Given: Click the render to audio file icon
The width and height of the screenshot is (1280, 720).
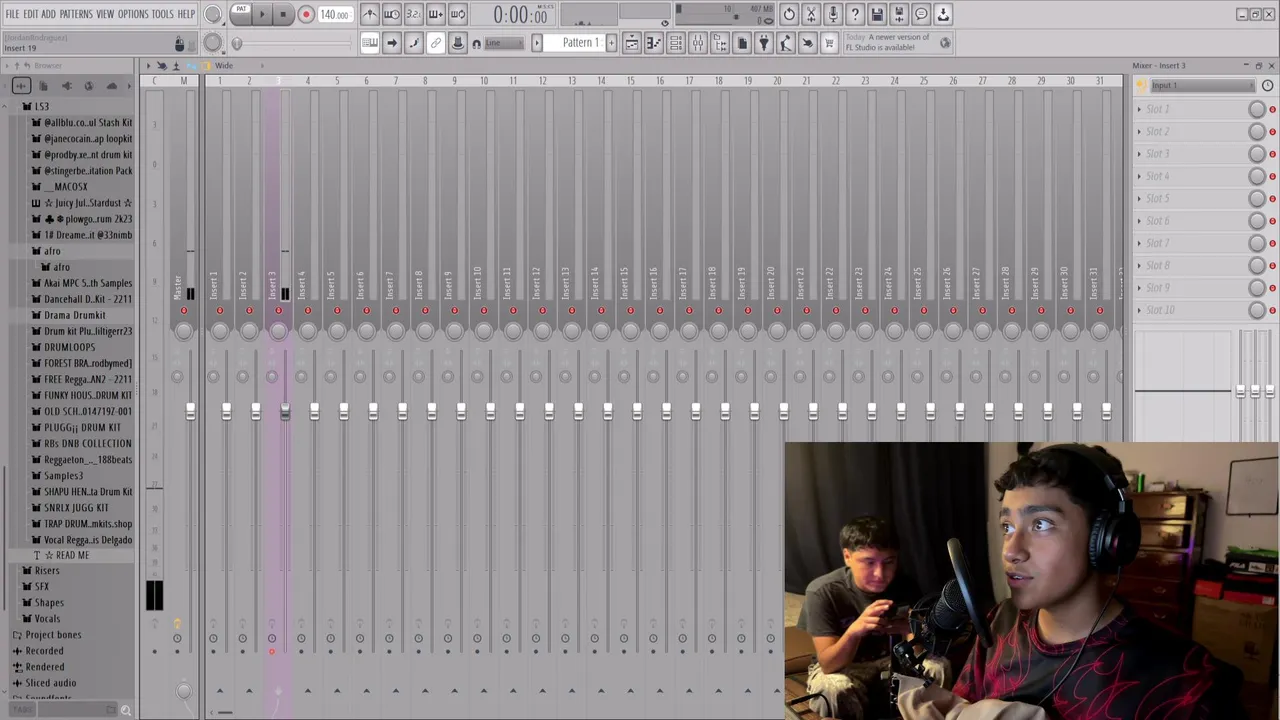Looking at the screenshot, I should (899, 14).
